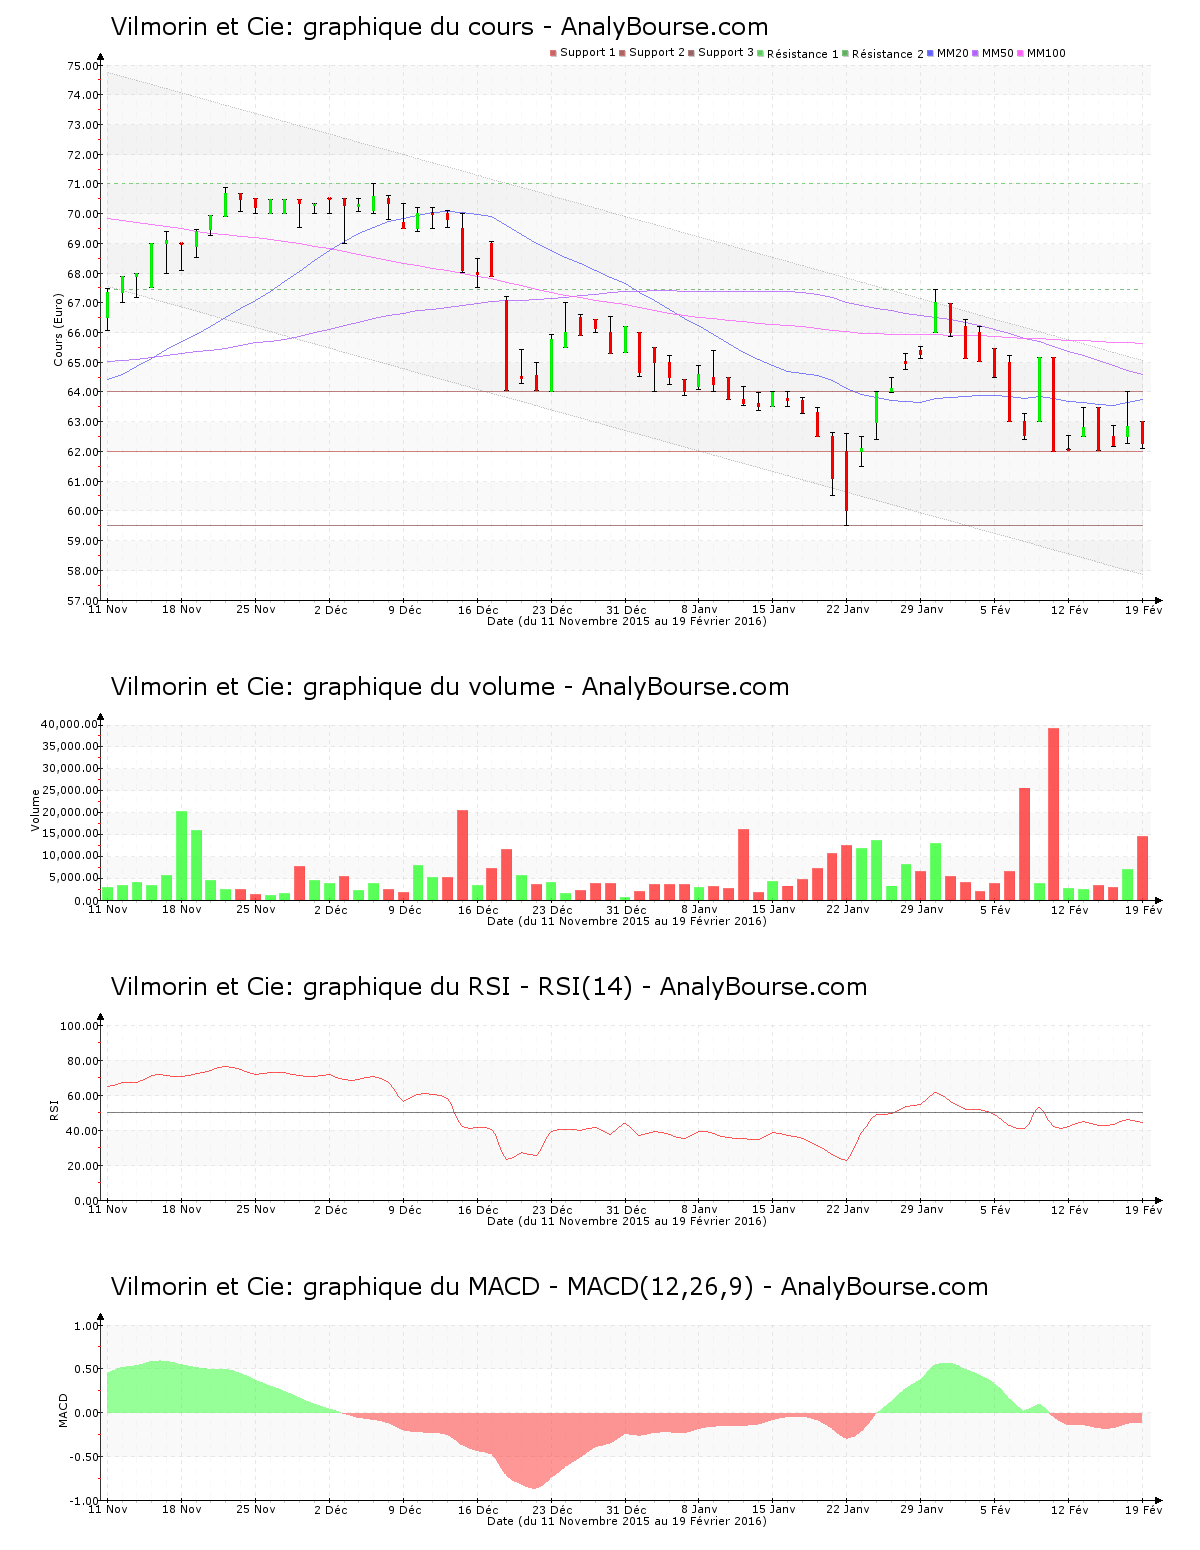Select the Support 3 legend label
The height and width of the screenshot is (1550, 1200).
pos(726,53)
